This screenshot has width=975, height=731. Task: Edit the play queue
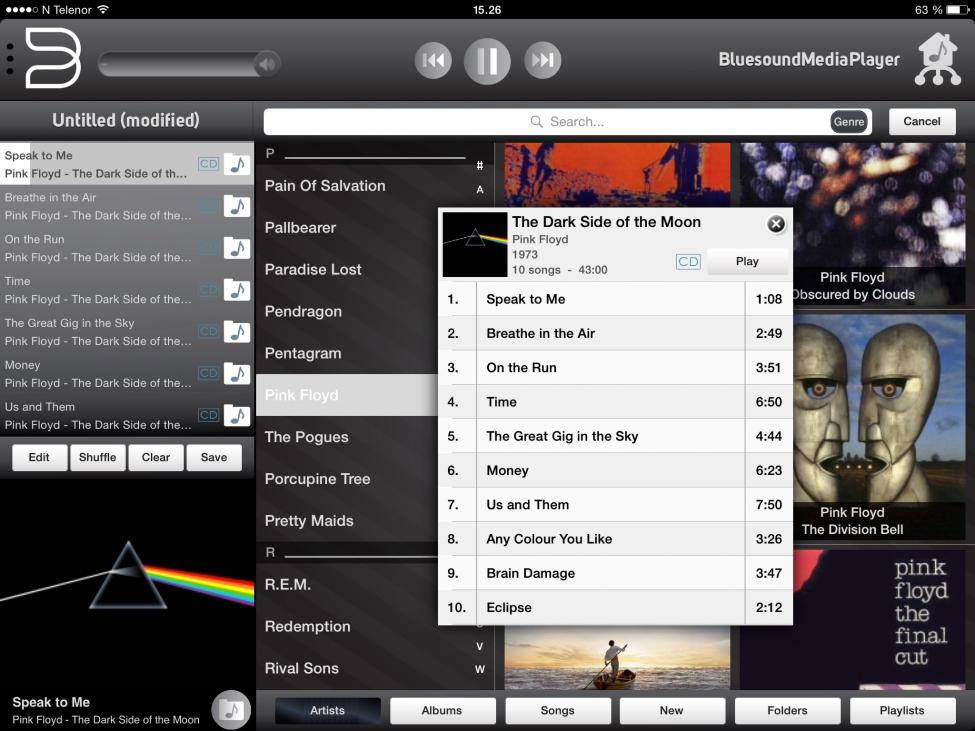(x=39, y=457)
